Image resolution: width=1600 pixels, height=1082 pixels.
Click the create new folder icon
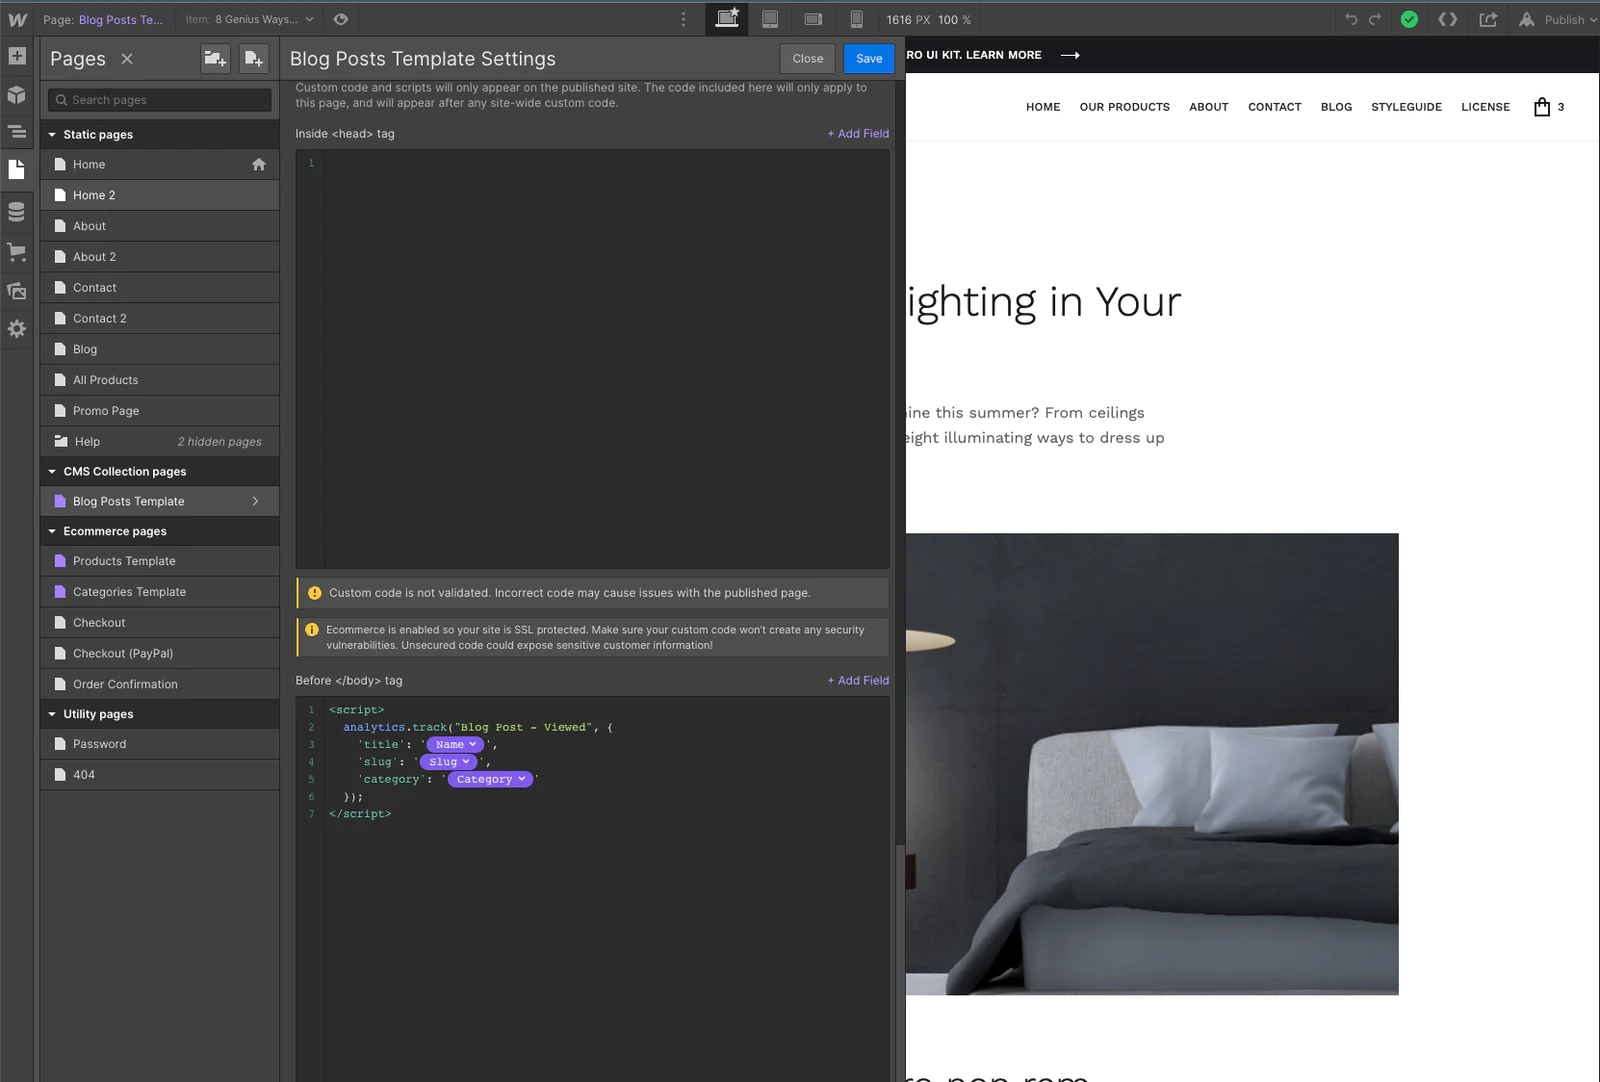pos(215,59)
